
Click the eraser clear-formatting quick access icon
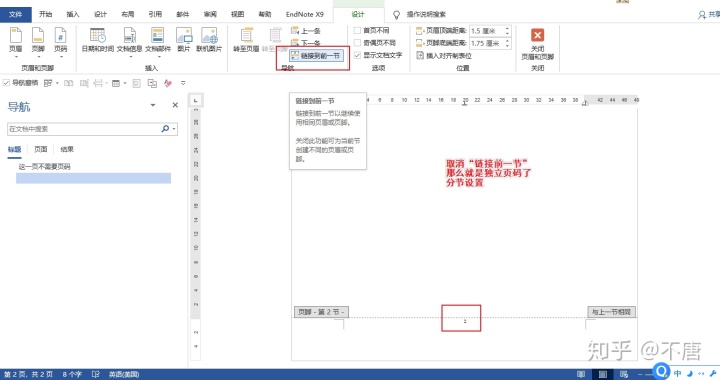pos(168,83)
